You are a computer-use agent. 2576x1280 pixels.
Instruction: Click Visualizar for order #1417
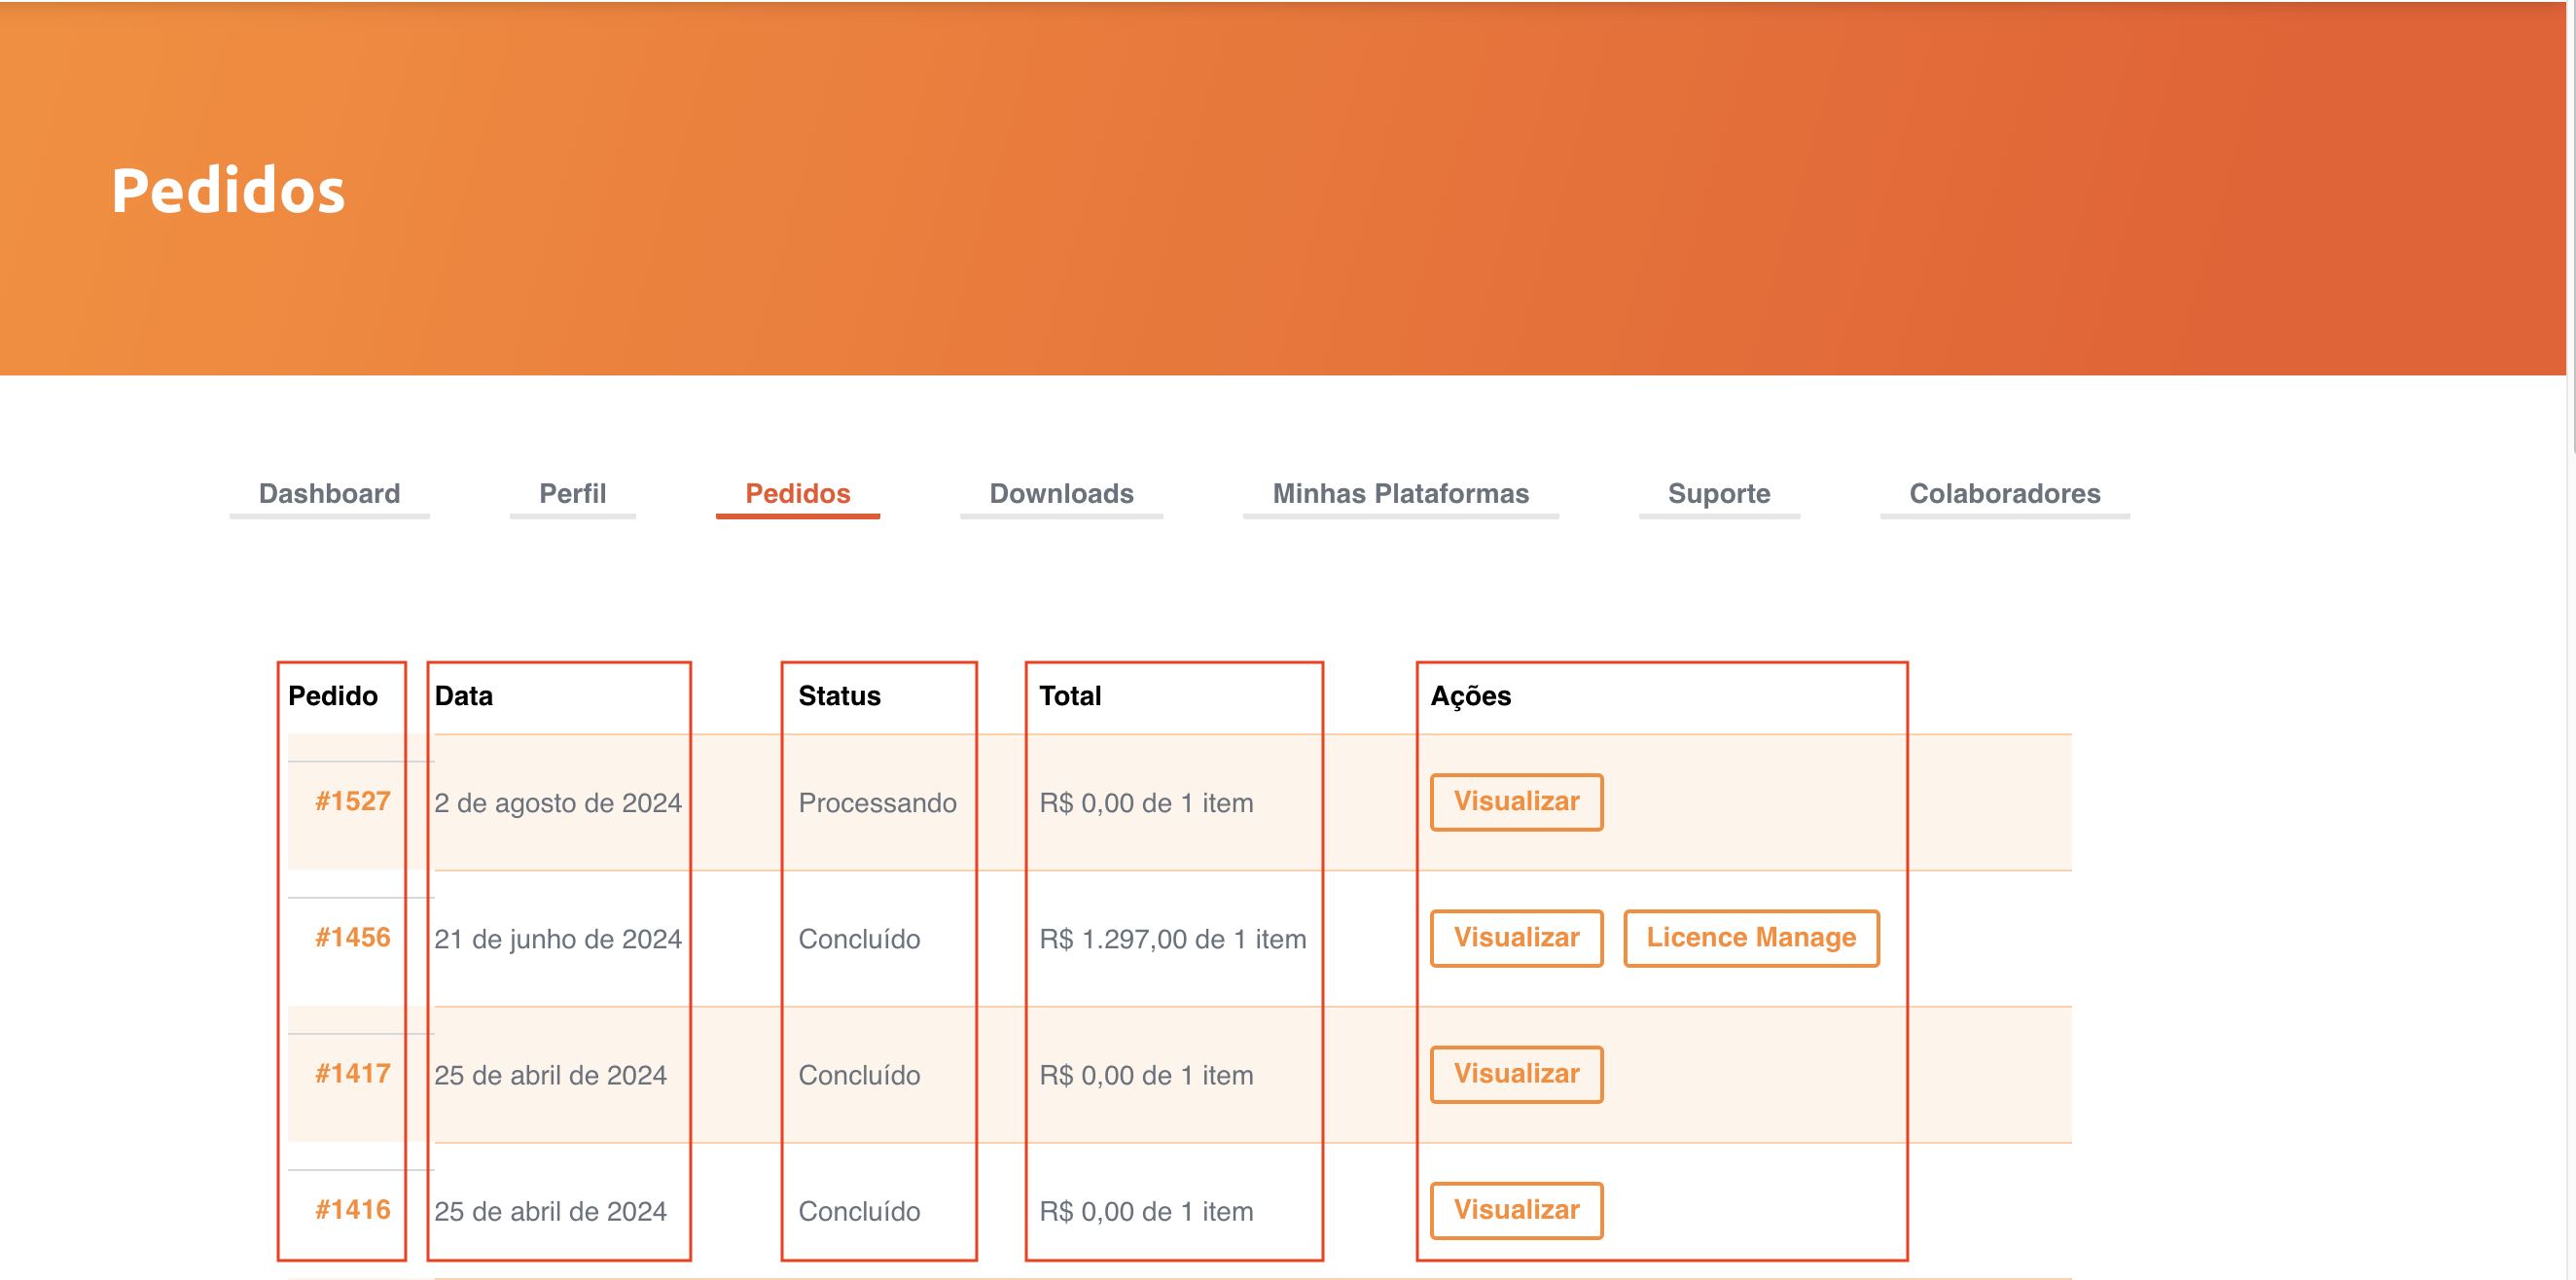pos(1516,1073)
